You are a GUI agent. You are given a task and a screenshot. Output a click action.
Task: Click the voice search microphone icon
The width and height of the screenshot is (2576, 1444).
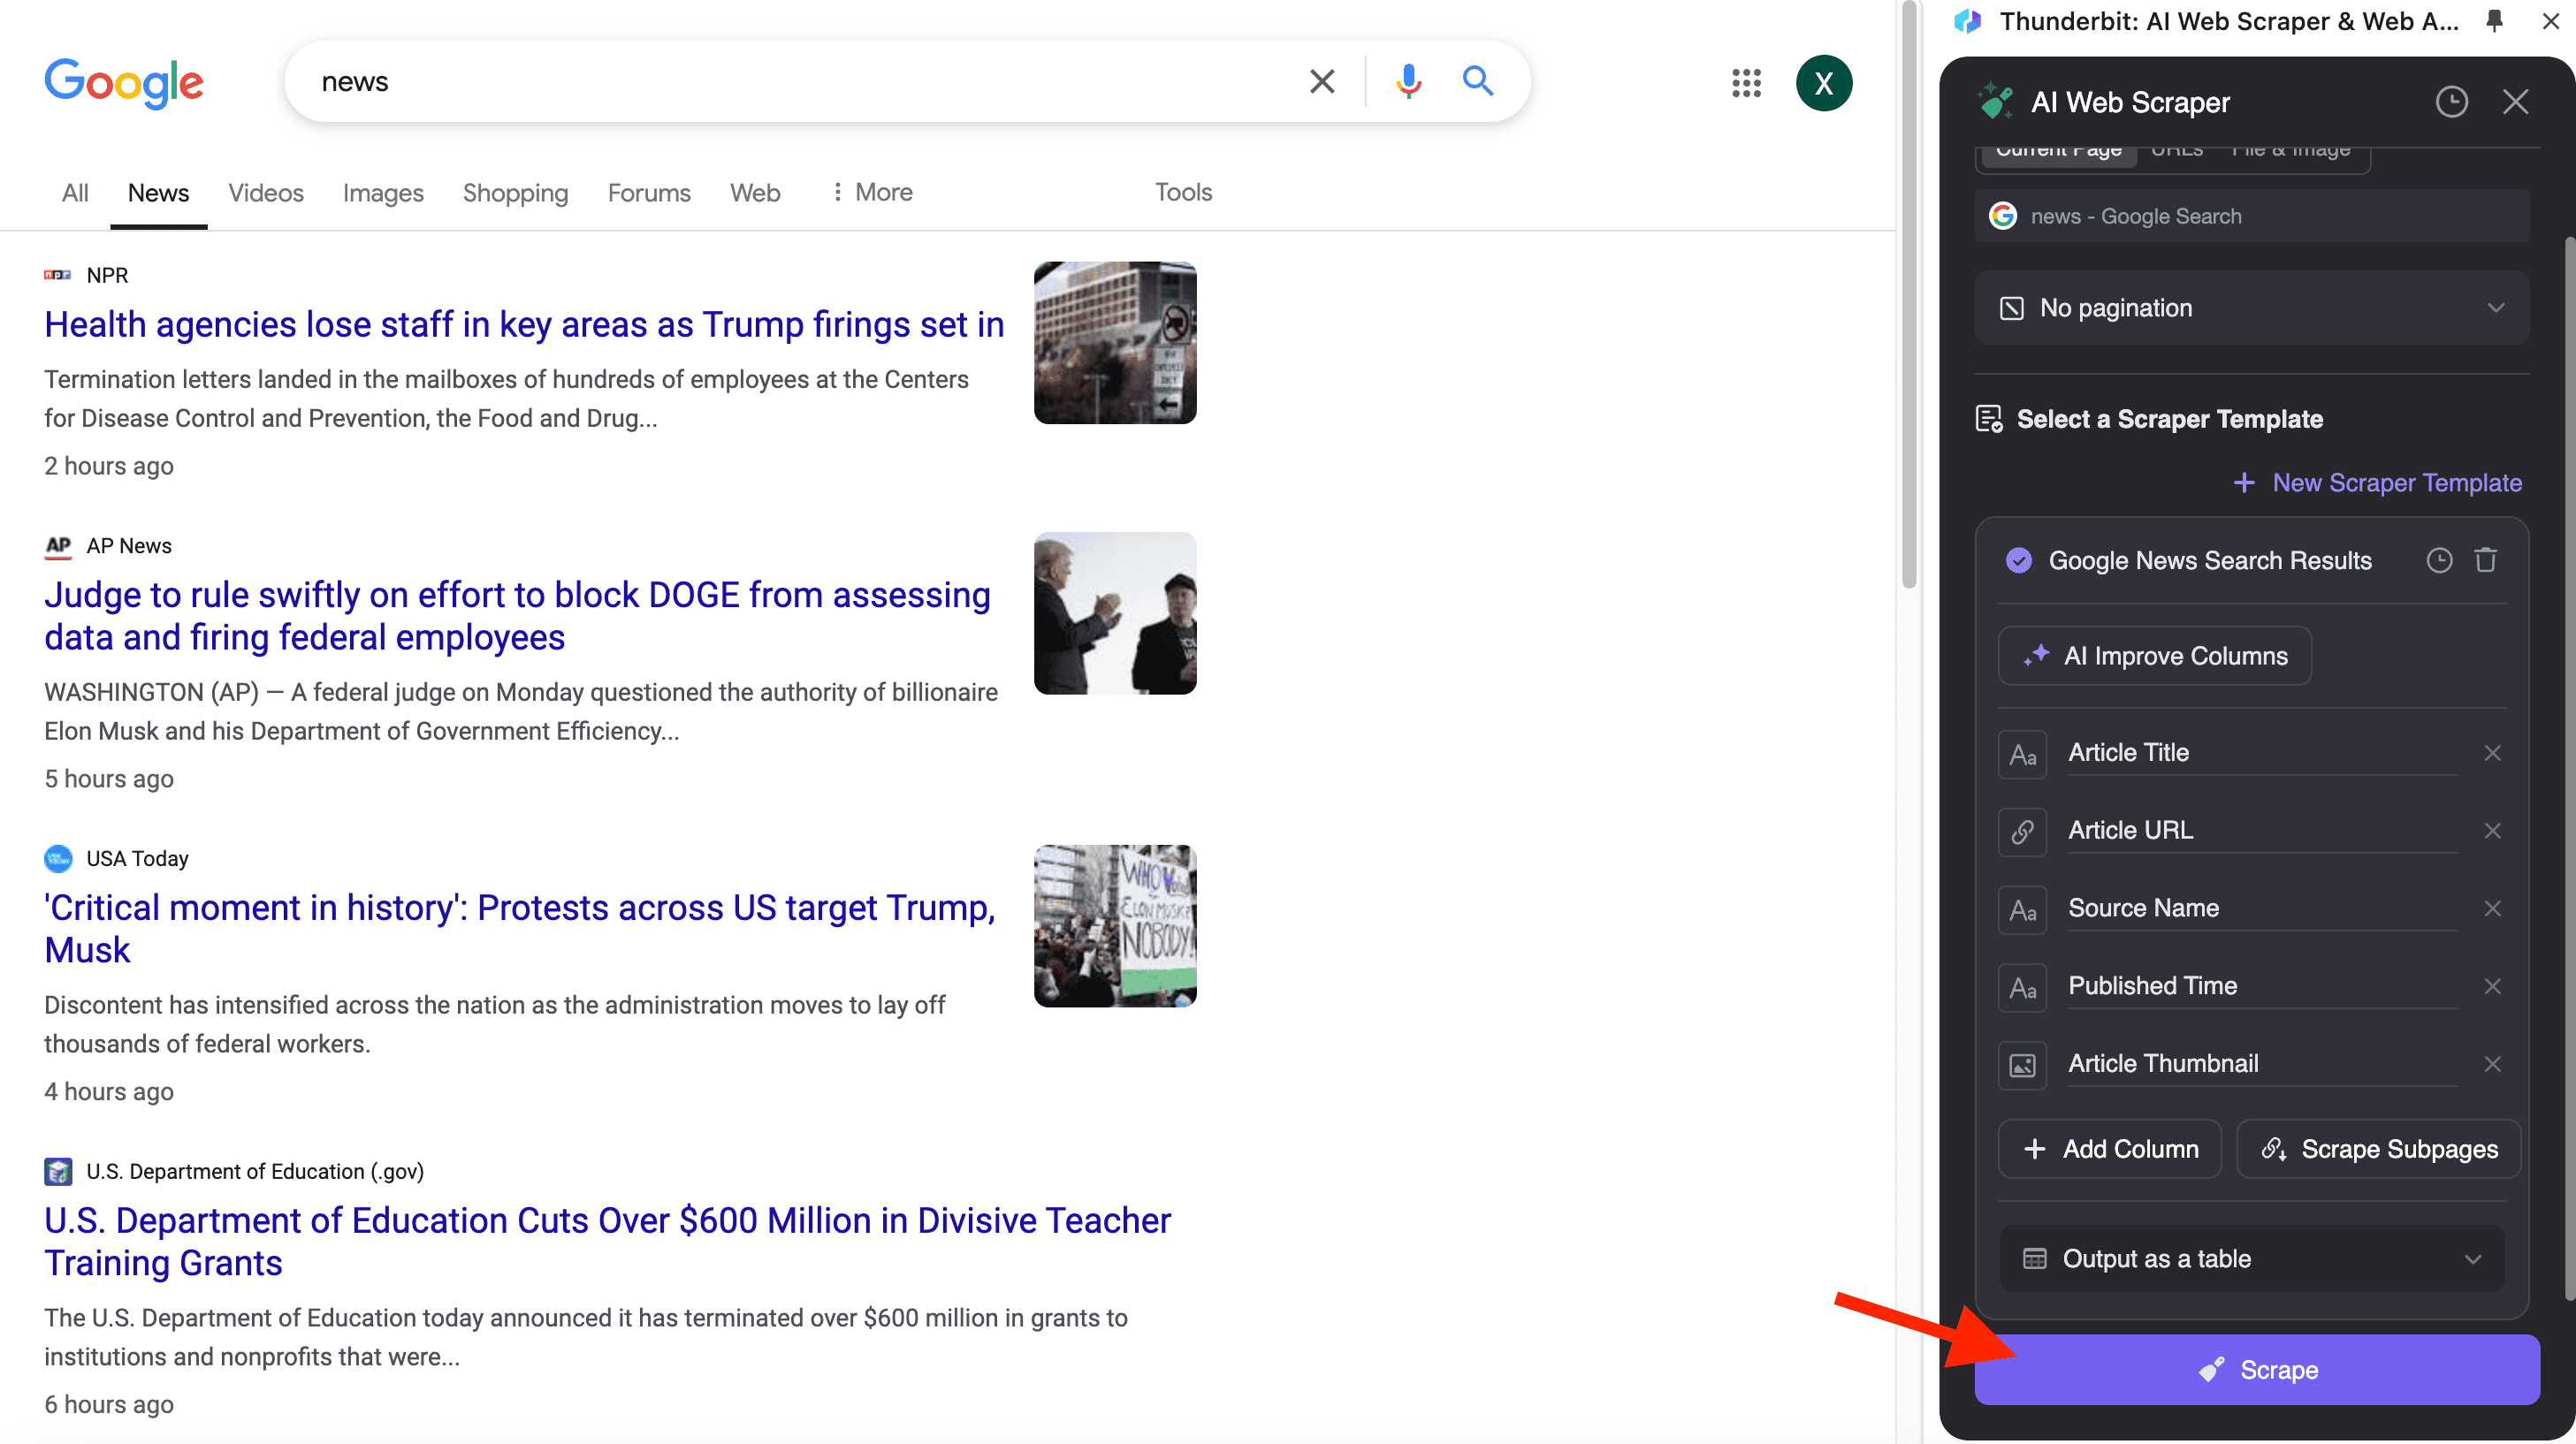click(1408, 81)
